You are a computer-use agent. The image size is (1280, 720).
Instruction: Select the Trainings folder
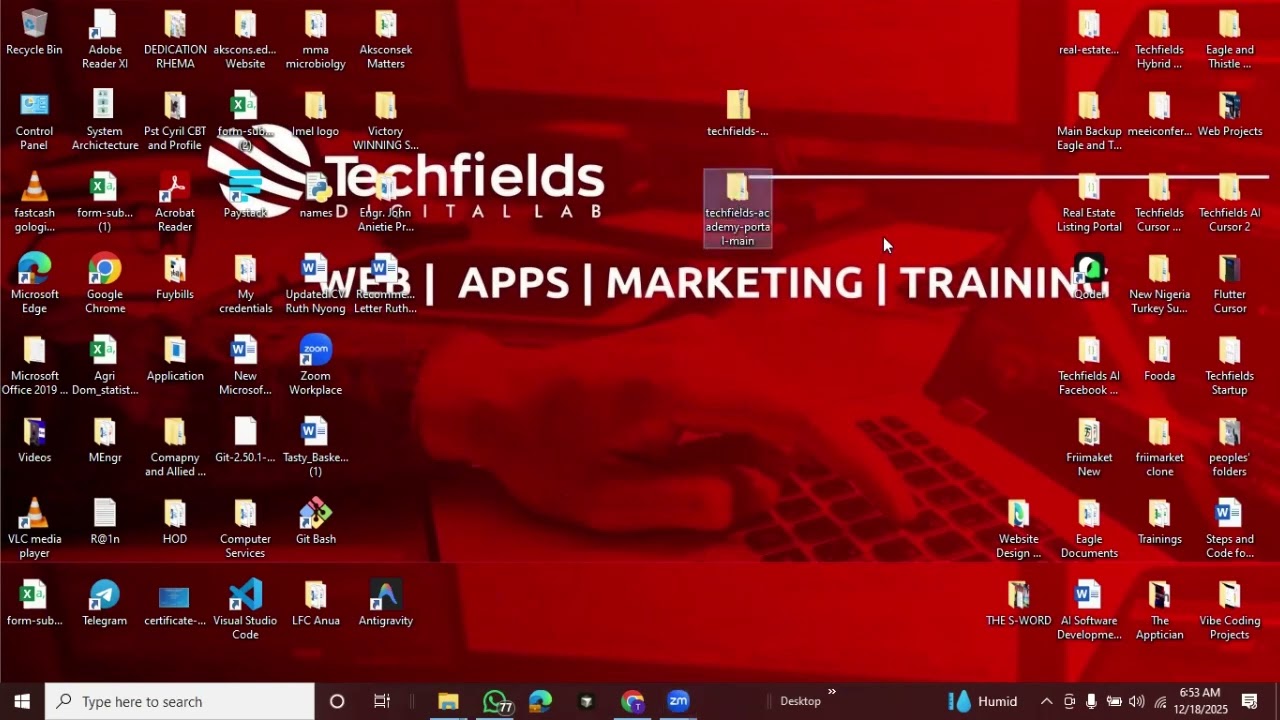pos(1159,522)
